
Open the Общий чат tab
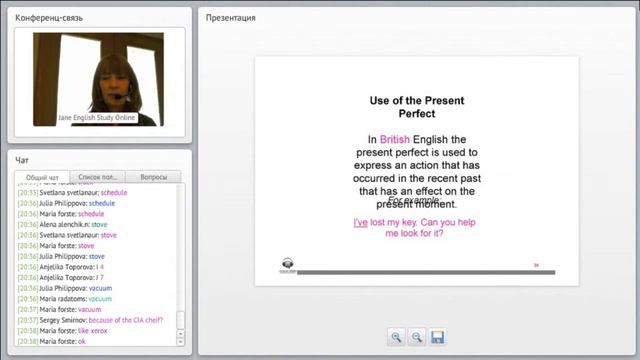tap(42, 177)
